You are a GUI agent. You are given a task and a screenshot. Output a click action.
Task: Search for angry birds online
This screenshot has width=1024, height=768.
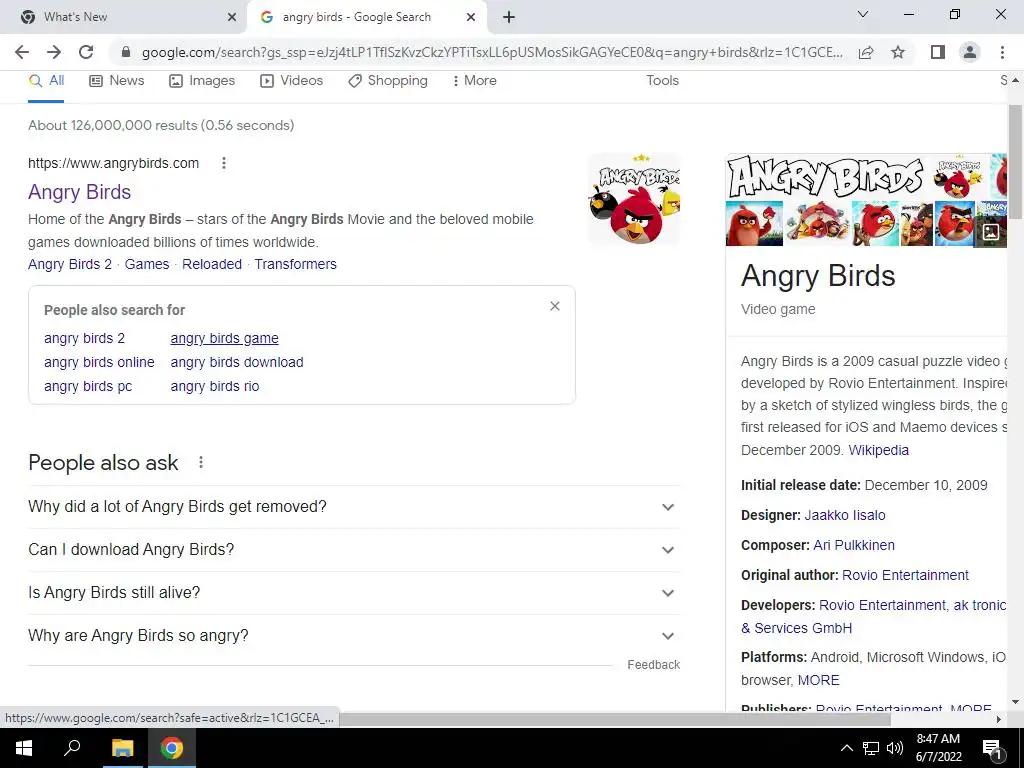(99, 362)
